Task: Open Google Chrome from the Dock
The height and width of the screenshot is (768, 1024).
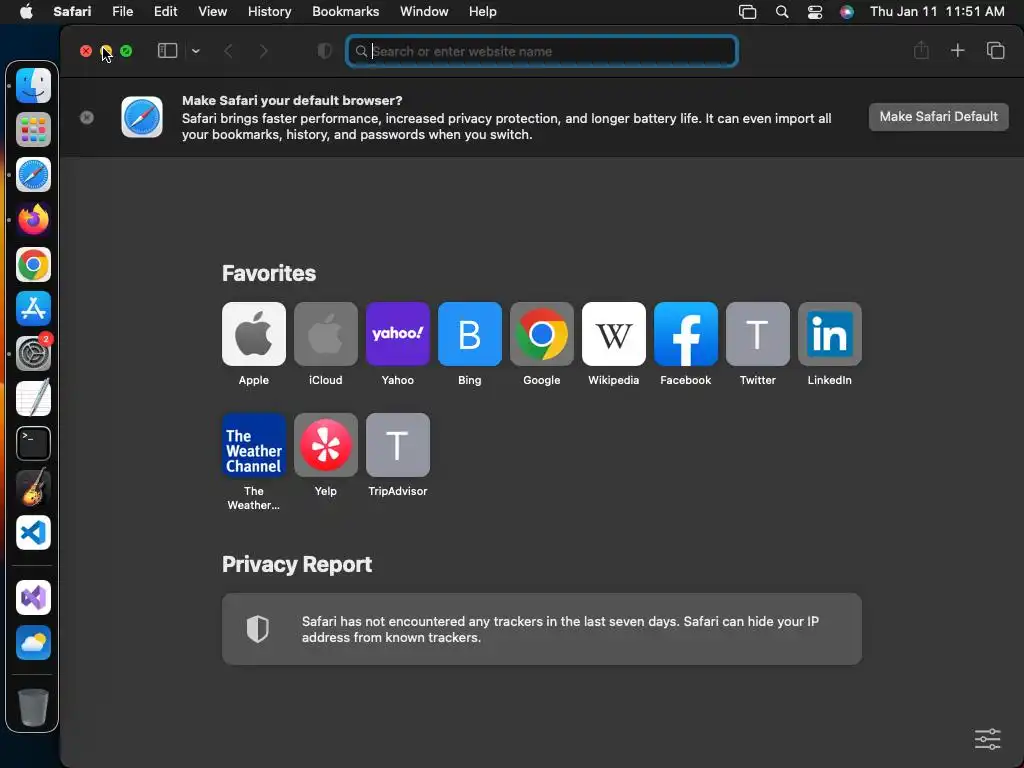Action: [33, 264]
